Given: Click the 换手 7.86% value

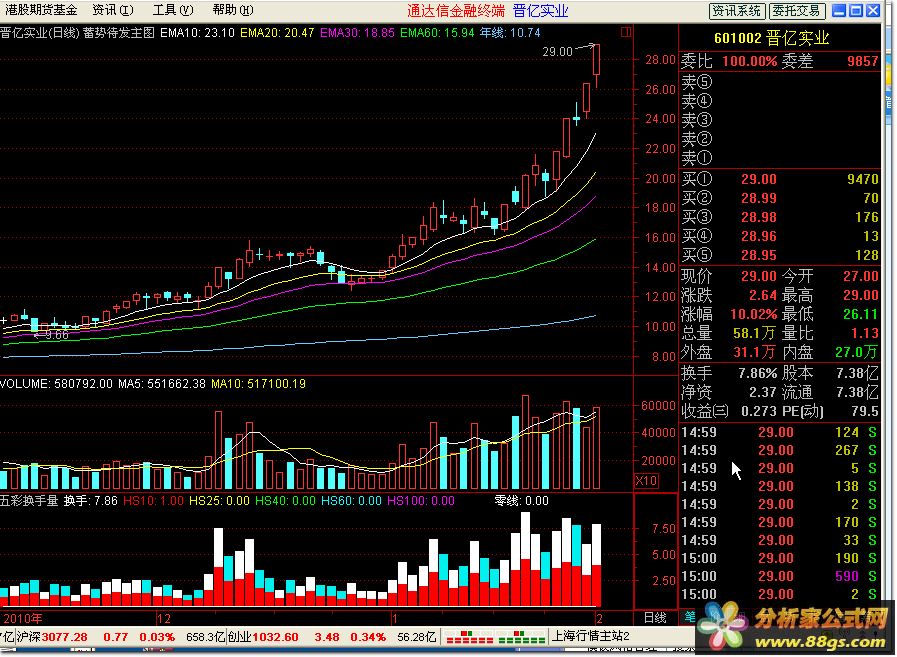Looking at the screenshot, I should click(757, 374).
